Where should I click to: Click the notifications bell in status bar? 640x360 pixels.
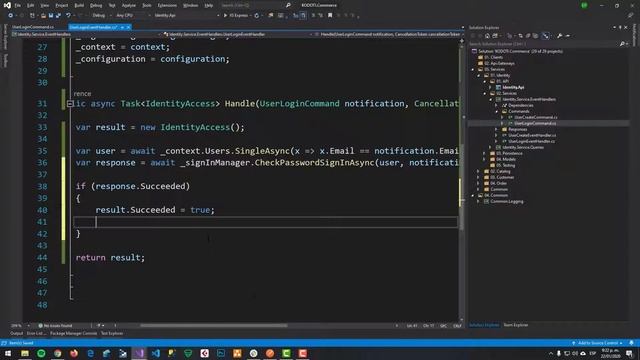tap(631, 343)
